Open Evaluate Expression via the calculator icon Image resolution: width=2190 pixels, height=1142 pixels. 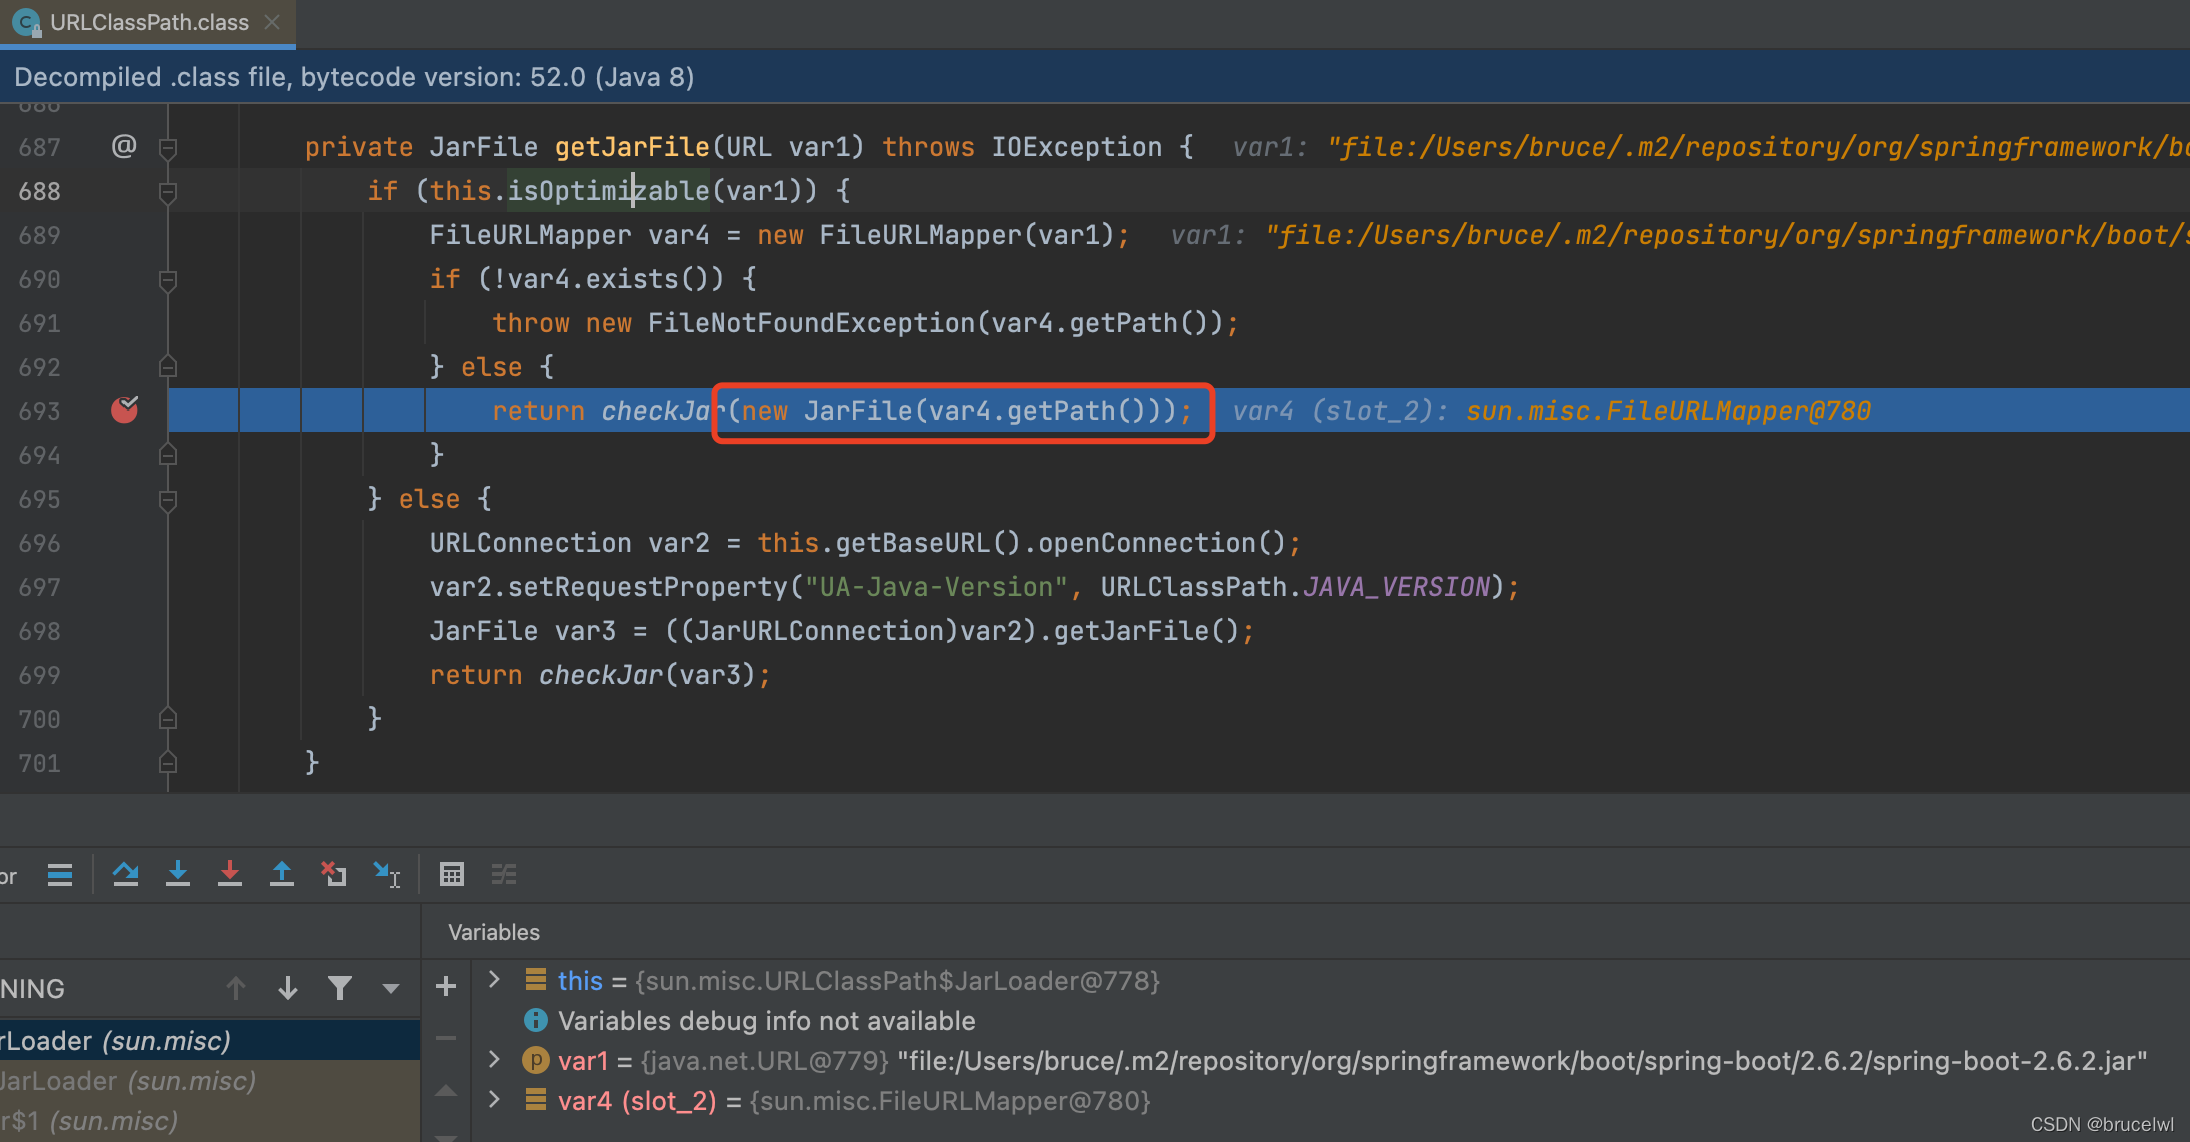click(452, 874)
